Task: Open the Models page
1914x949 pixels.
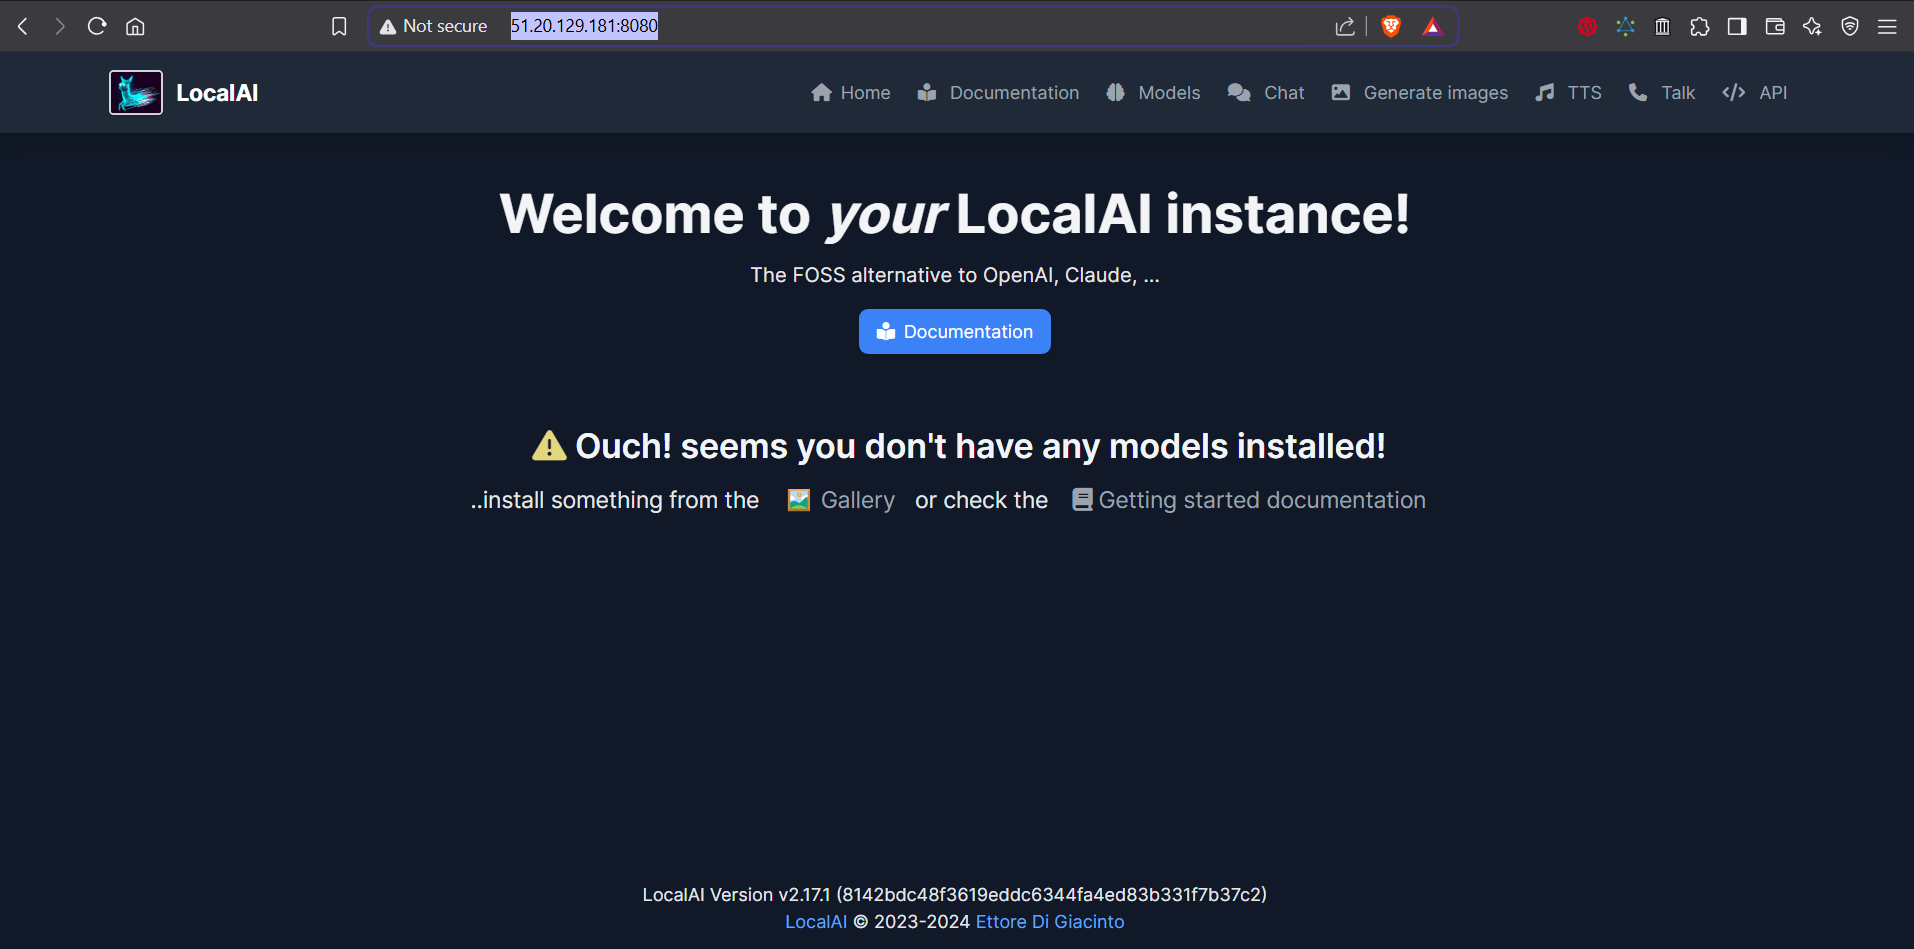Action: [1153, 93]
